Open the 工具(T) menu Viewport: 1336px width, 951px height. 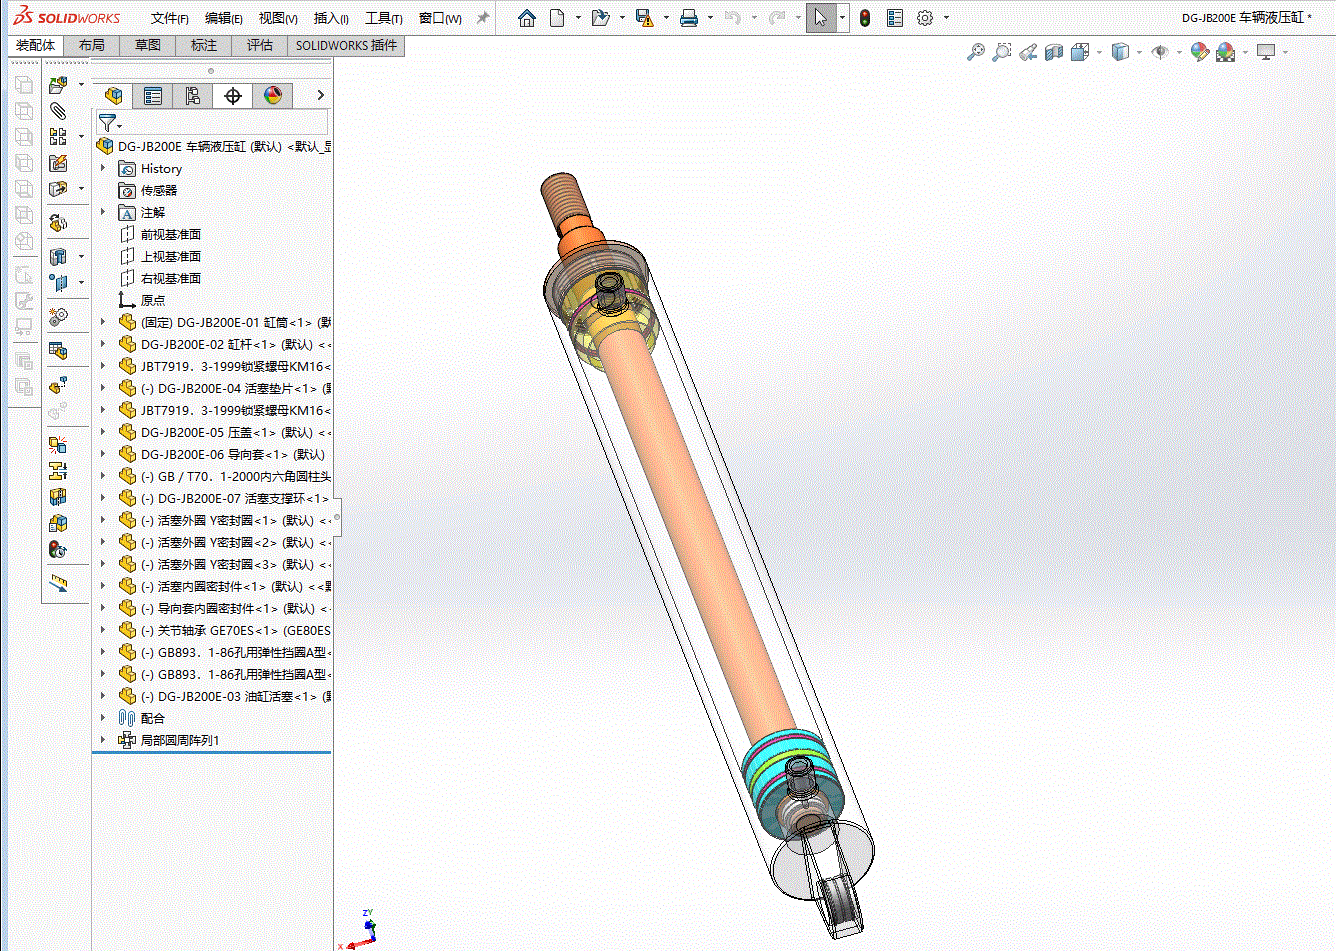384,18
